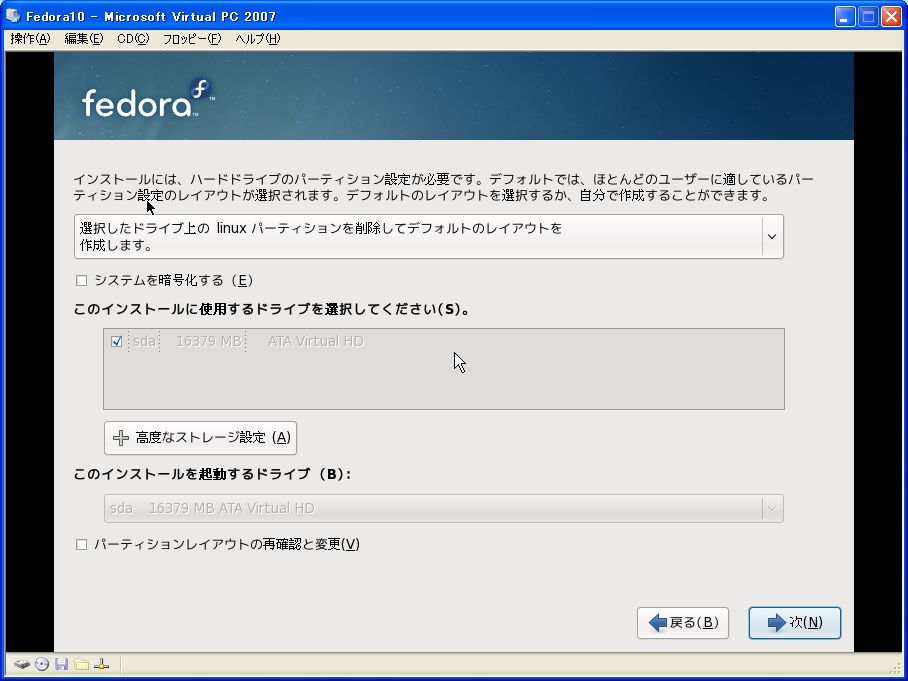The image size is (908, 681).
Task: Click 高度なストレージ設定 (A) button
Action: (x=200, y=438)
